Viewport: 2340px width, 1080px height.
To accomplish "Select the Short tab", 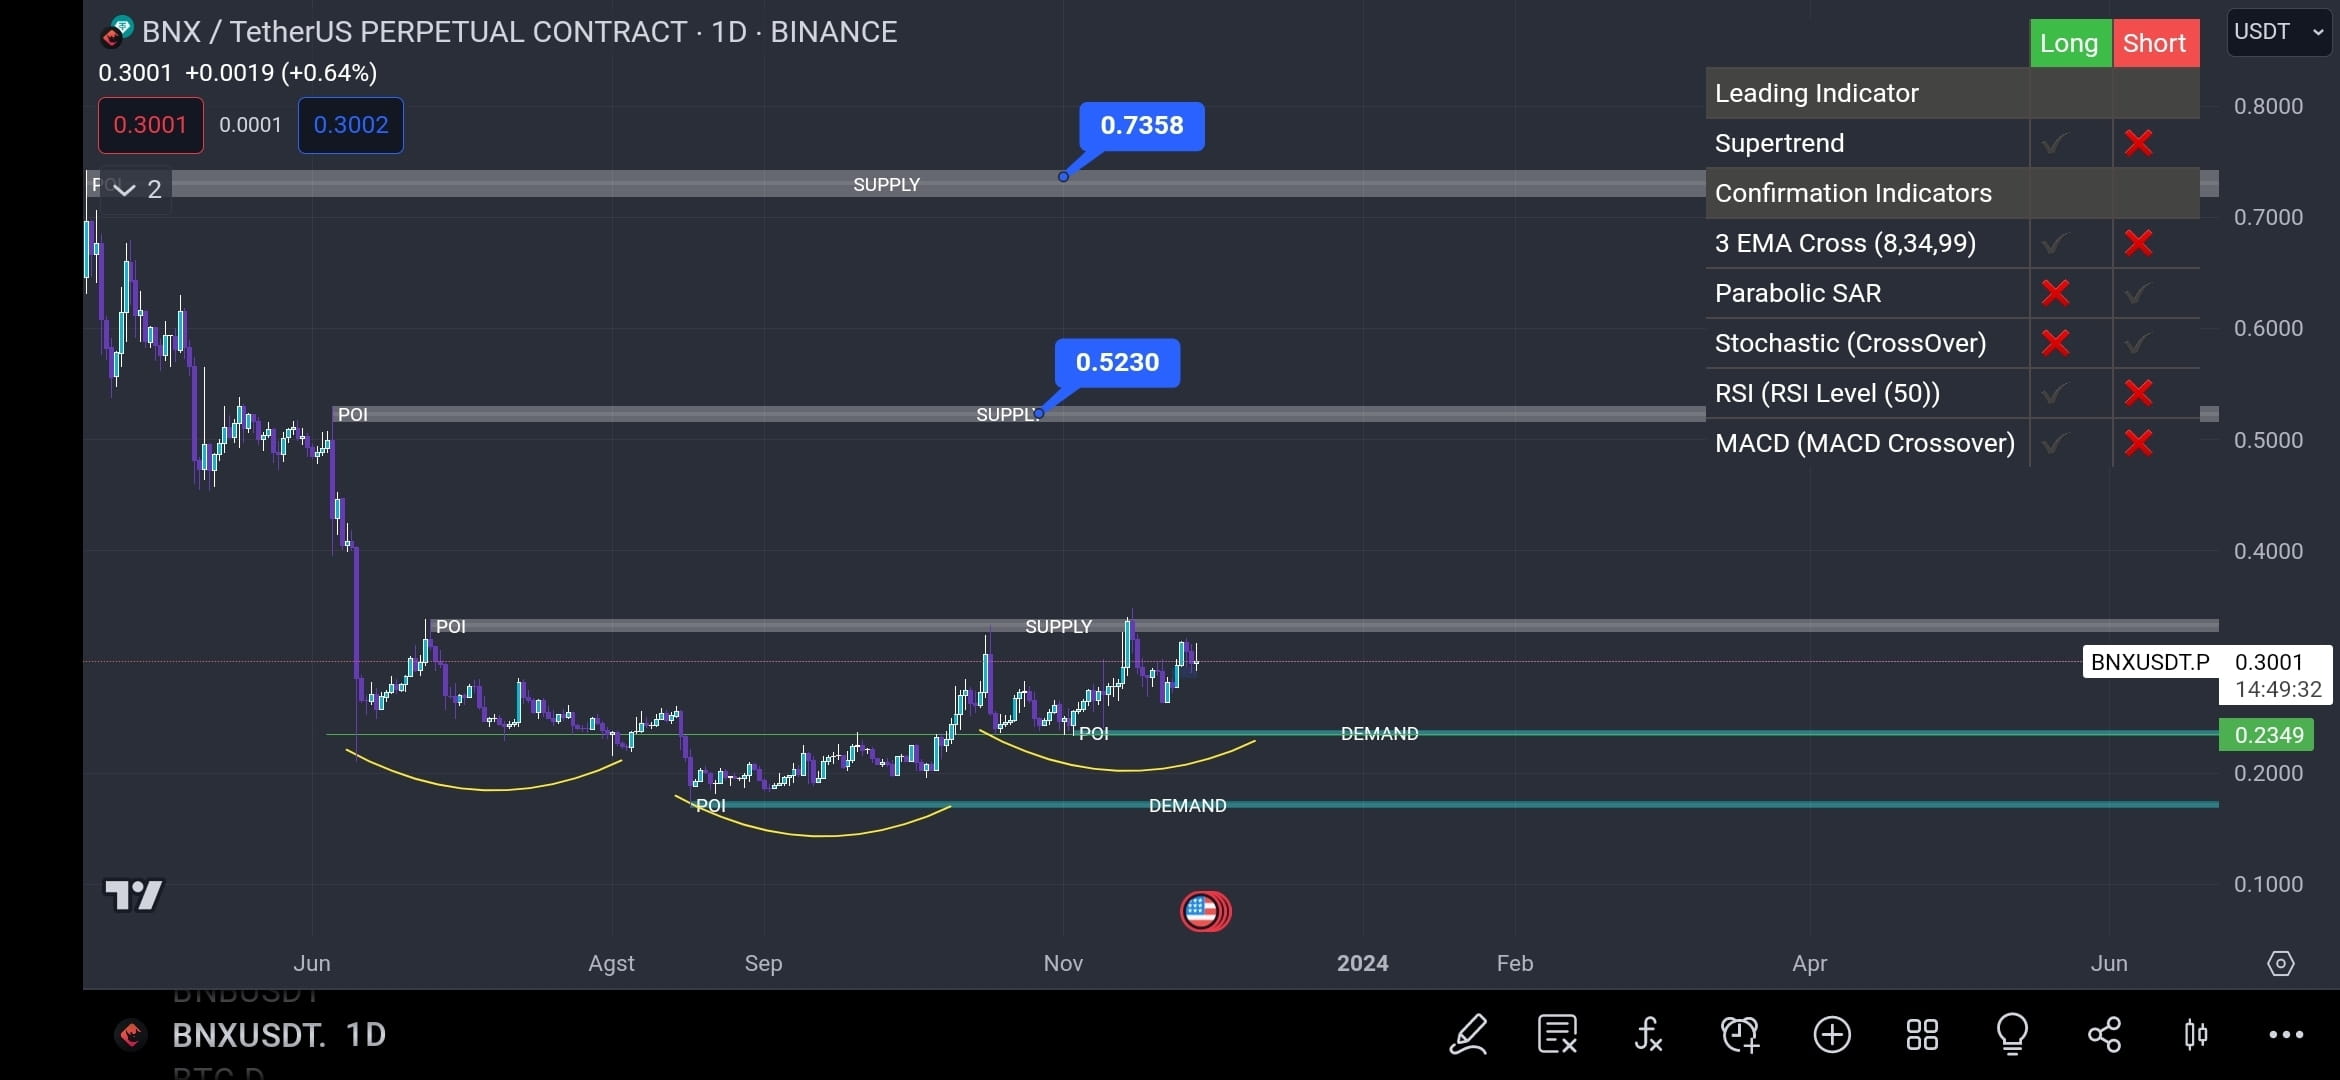I will point(2155,42).
